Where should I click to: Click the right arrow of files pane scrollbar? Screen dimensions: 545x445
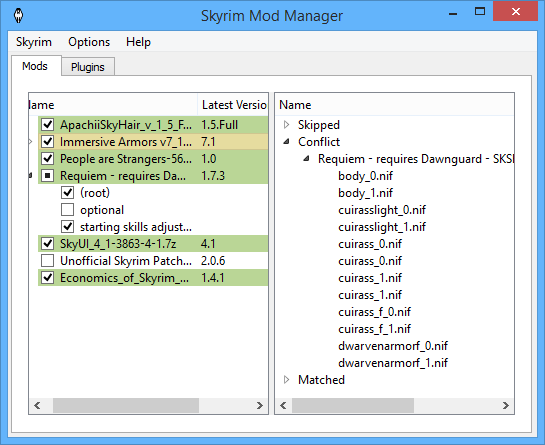pyautogui.click(x=506, y=405)
